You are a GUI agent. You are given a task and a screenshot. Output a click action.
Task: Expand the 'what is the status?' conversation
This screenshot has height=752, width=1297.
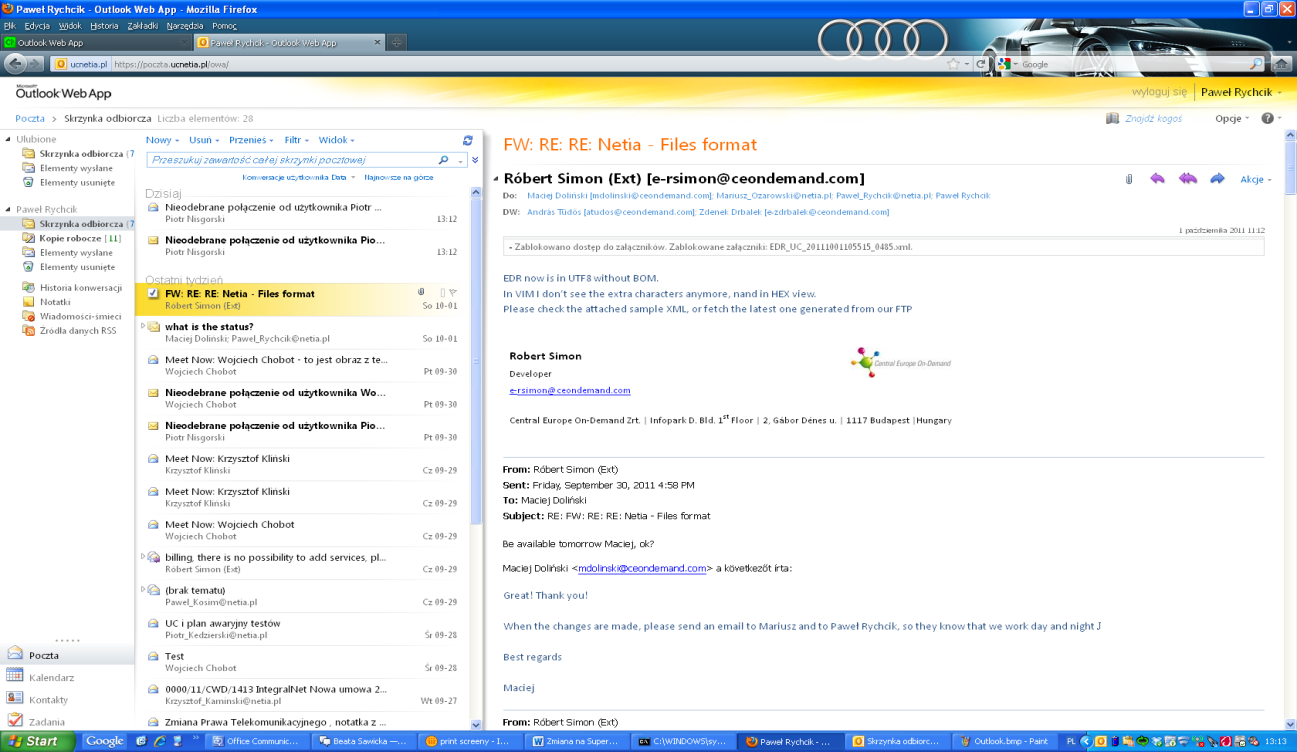pos(143,327)
